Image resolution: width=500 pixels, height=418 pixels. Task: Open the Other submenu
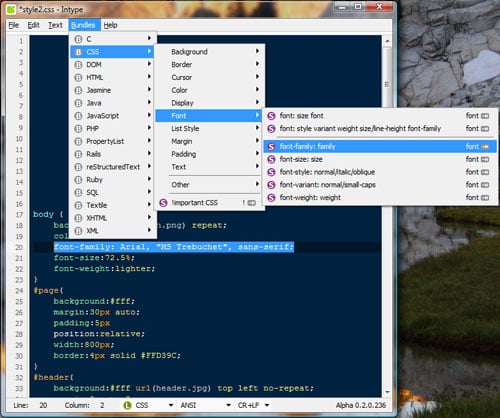(209, 185)
